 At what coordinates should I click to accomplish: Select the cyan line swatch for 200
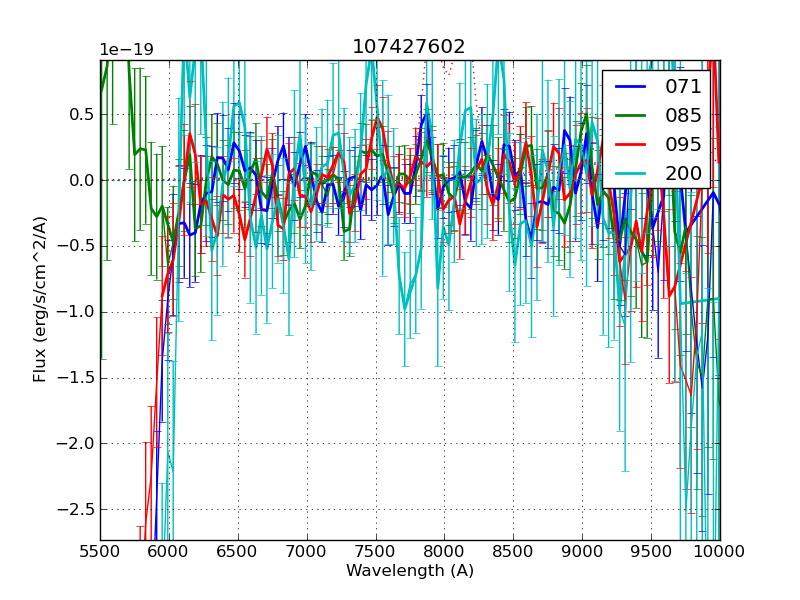click(630, 172)
